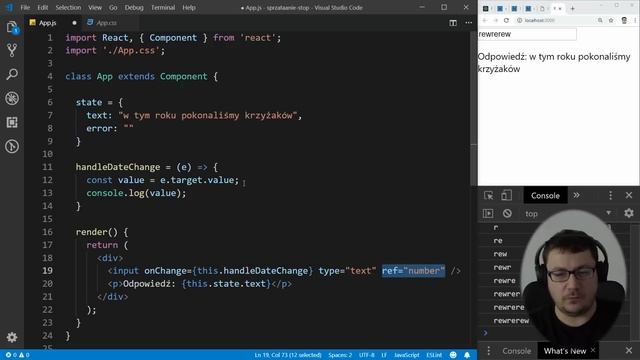
Task: Click the feedback smiley in the status bar
Action: (453, 355)
